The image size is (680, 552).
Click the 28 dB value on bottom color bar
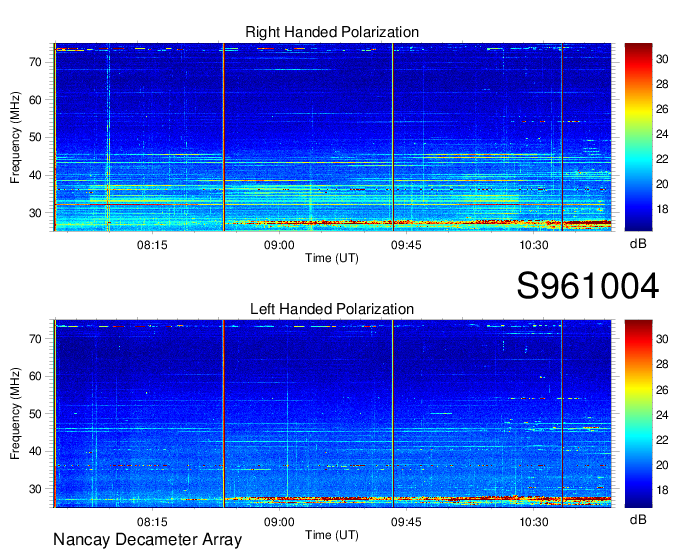[x=662, y=364]
